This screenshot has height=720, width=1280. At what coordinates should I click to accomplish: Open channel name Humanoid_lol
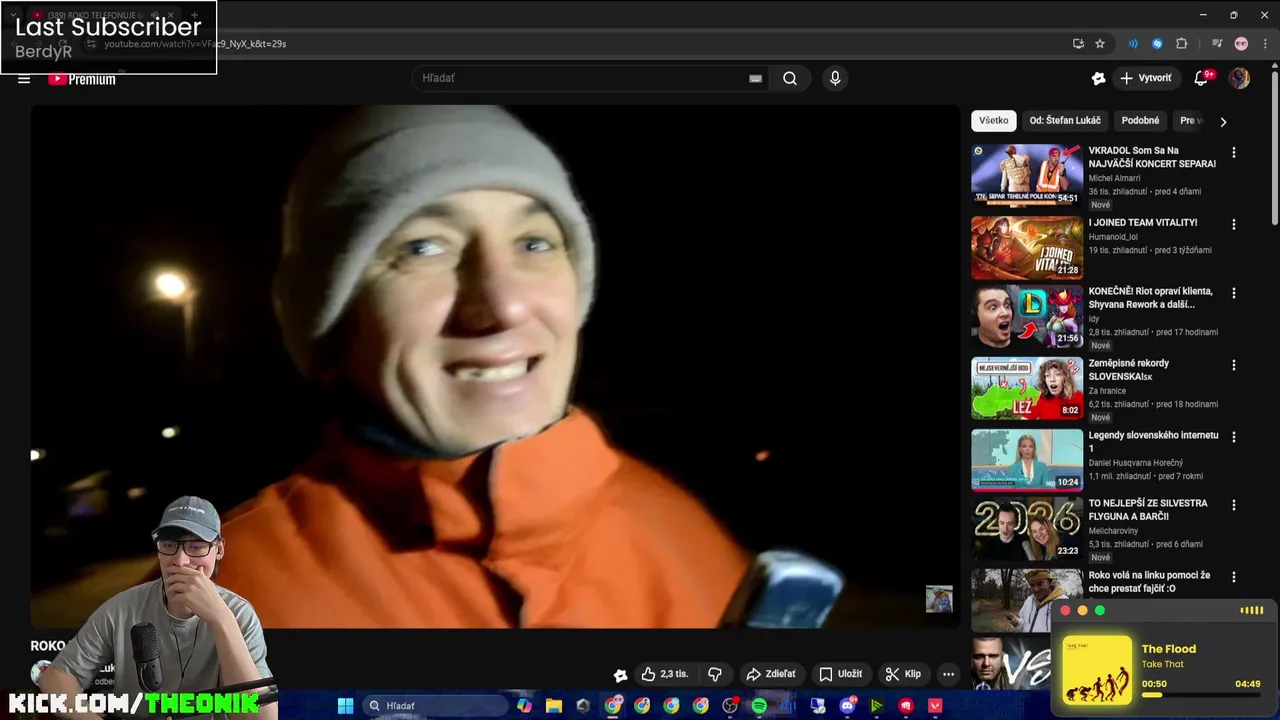pyautogui.click(x=1115, y=237)
